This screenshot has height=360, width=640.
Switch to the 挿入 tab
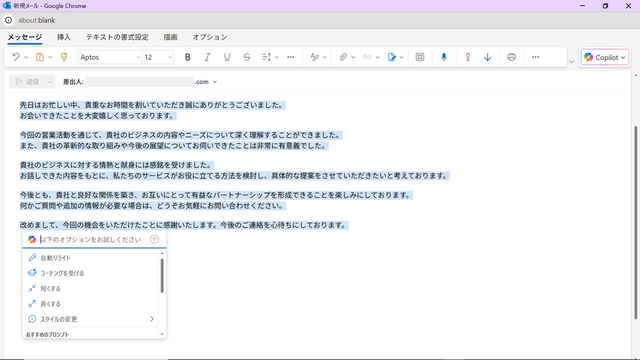tap(64, 37)
